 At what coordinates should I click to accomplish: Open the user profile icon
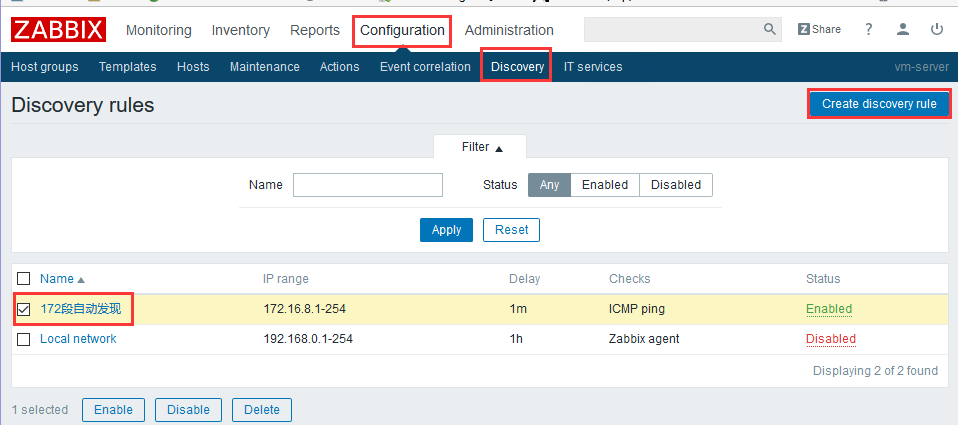(x=903, y=29)
